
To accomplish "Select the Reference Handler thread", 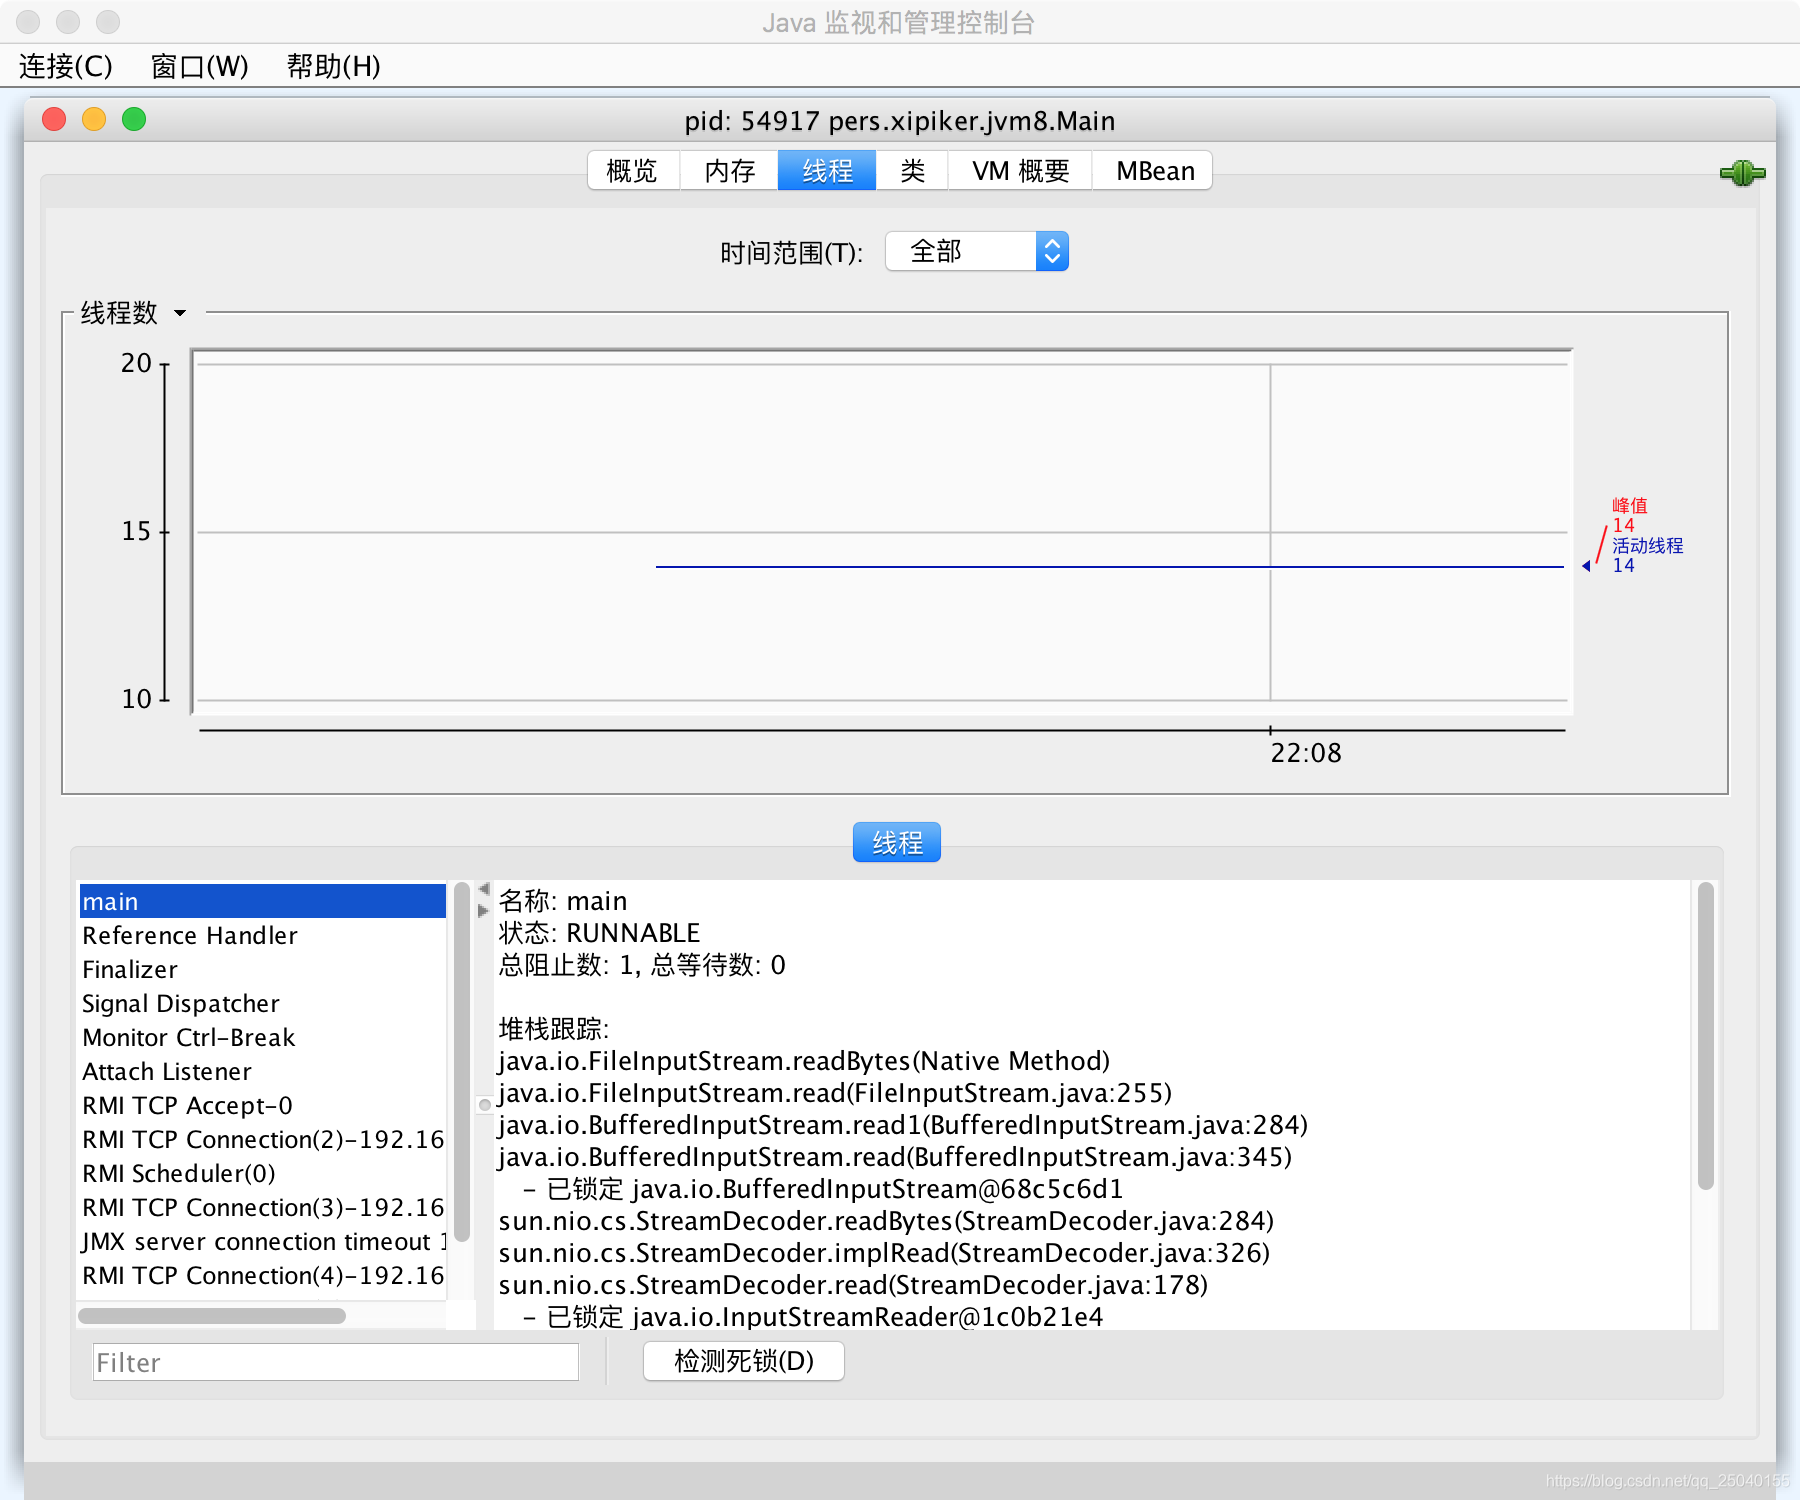I will 262,935.
